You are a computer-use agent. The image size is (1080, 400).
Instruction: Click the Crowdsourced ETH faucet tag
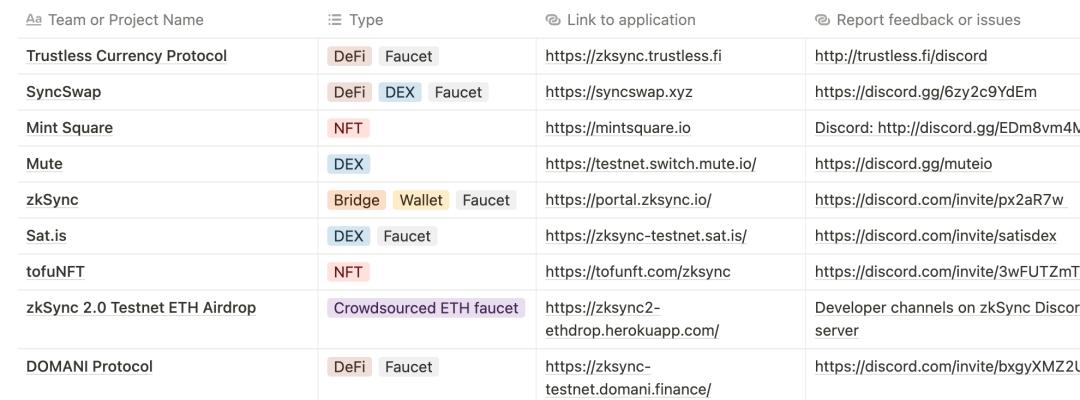426,308
